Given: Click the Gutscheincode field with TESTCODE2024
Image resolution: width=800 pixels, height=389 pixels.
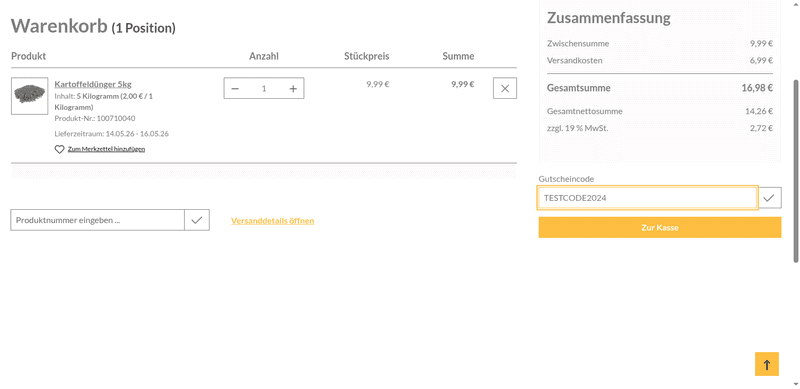Looking at the screenshot, I should coord(647,198).
